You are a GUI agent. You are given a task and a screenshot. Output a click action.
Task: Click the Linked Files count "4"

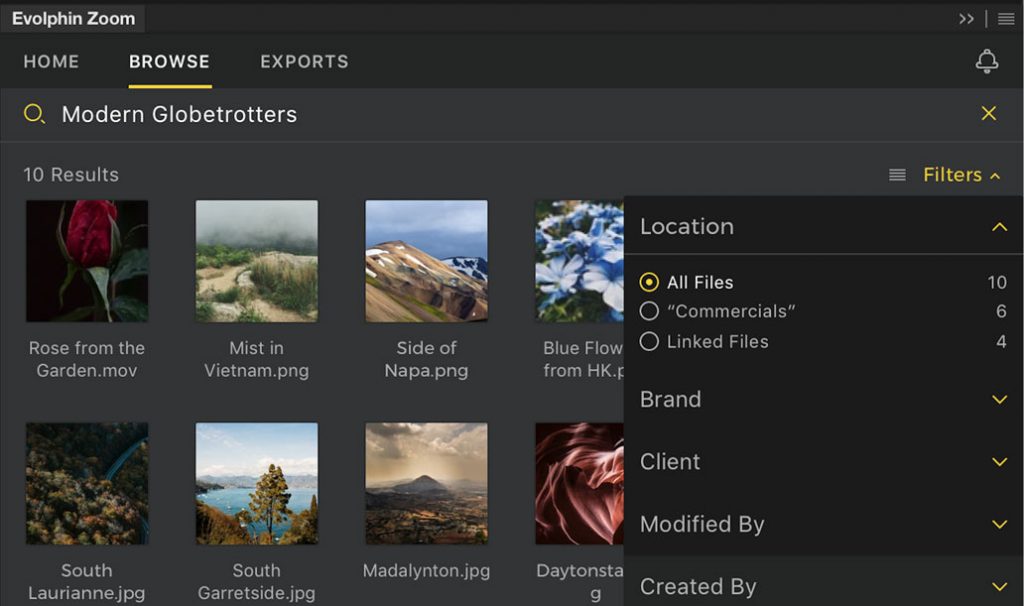(x=1001, y=342)
